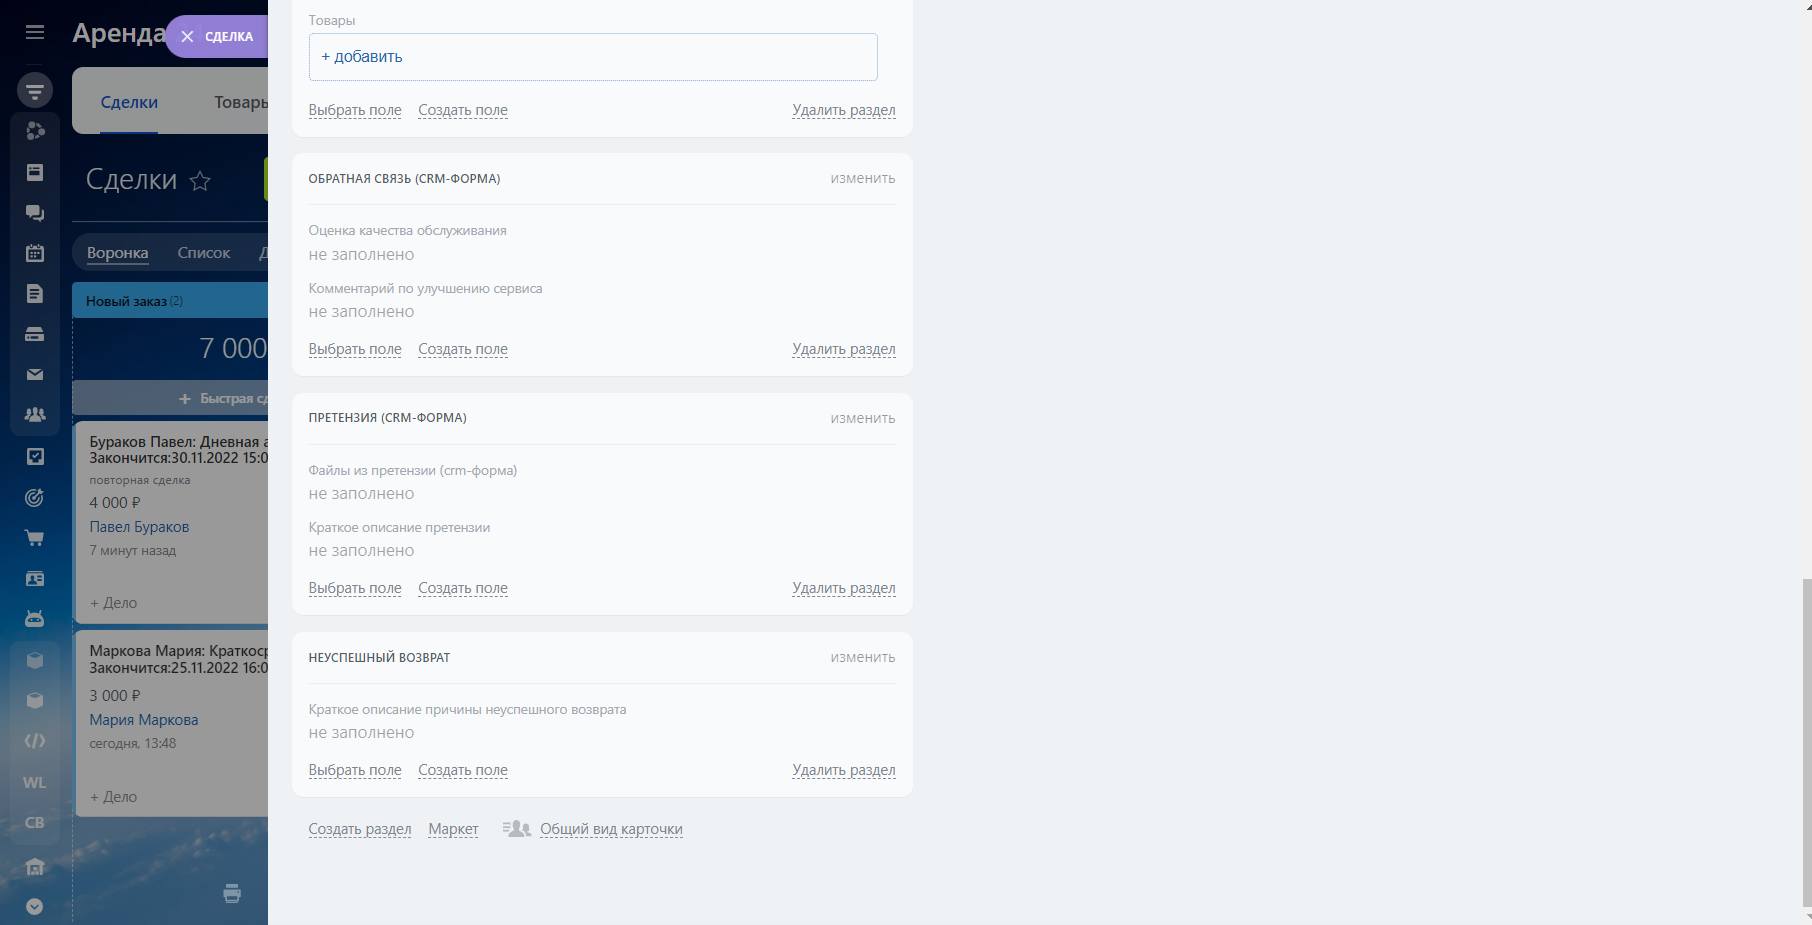Click the robot automation sidebar icon

pos(35,619)
